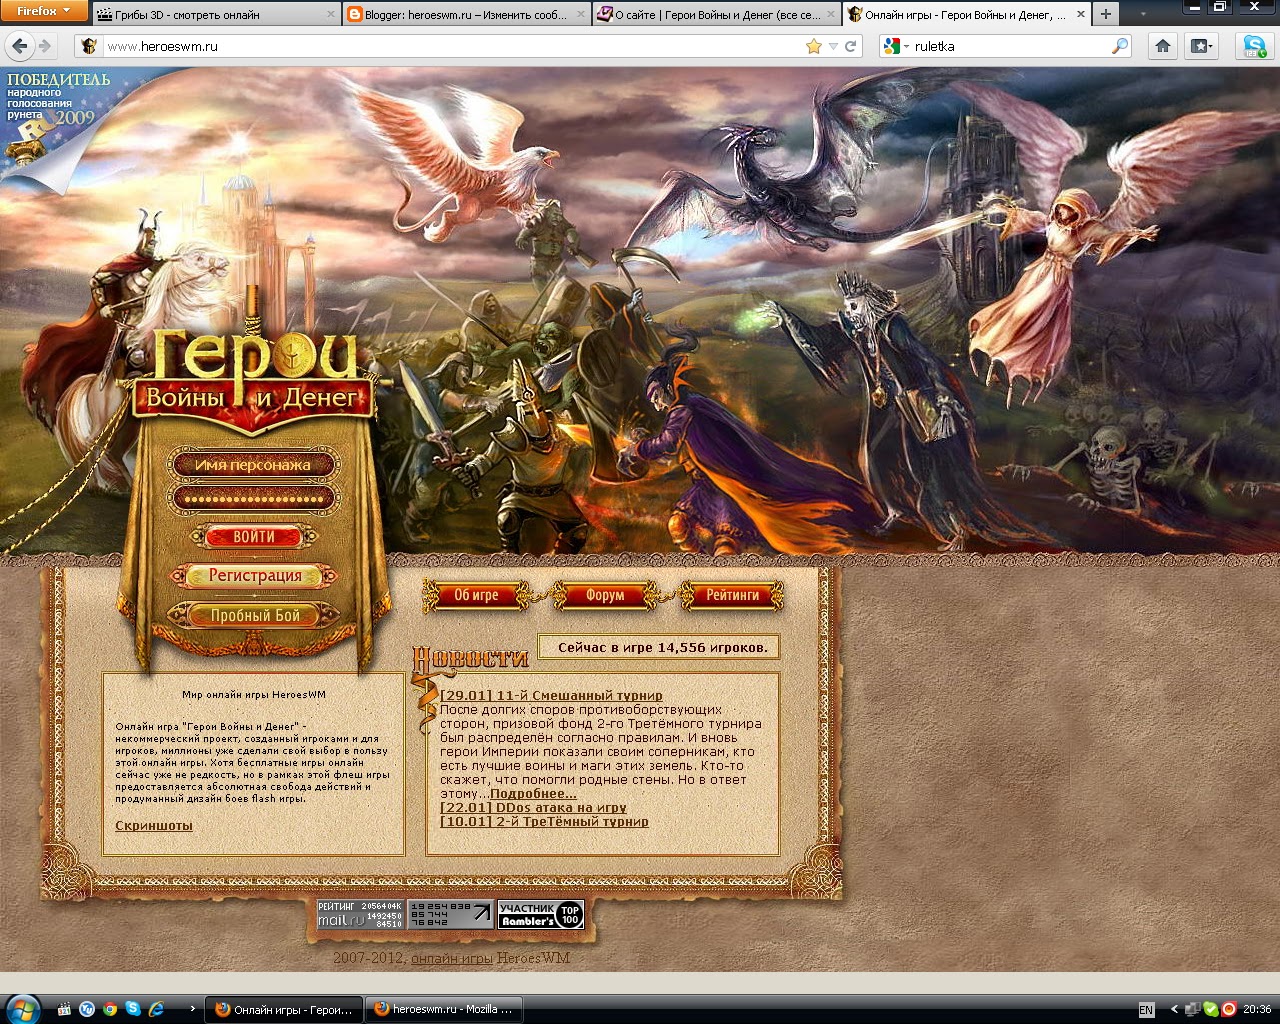
Task: Open the 'Об игре' menu button
Action: [x=476, y=595]
